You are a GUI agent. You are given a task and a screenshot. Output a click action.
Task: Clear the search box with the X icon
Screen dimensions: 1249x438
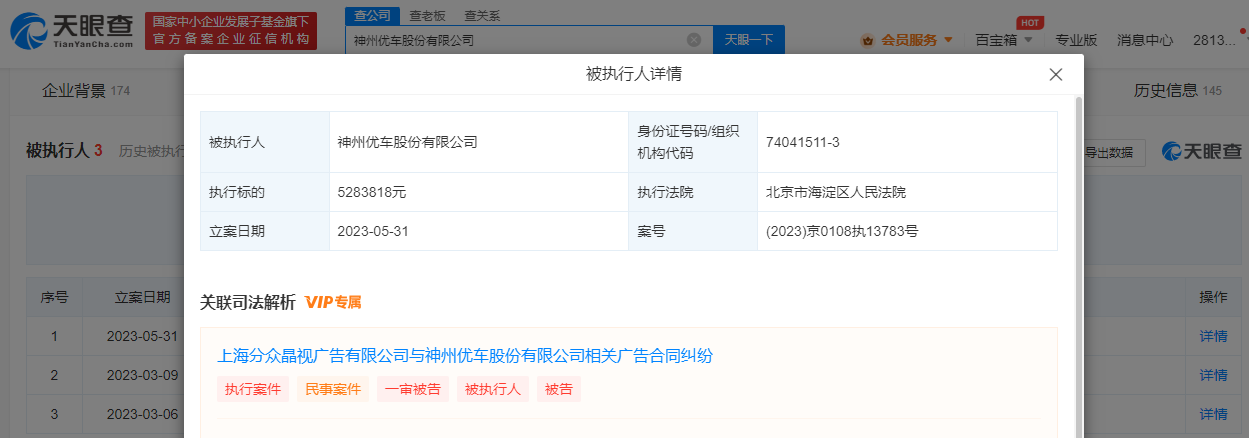point(694,40)
